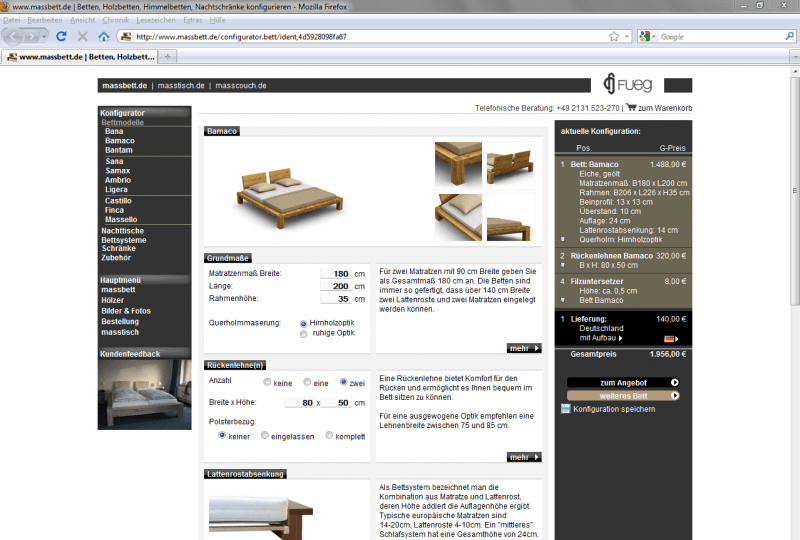Click the headboard rear view thumbnail

[510, 165]
